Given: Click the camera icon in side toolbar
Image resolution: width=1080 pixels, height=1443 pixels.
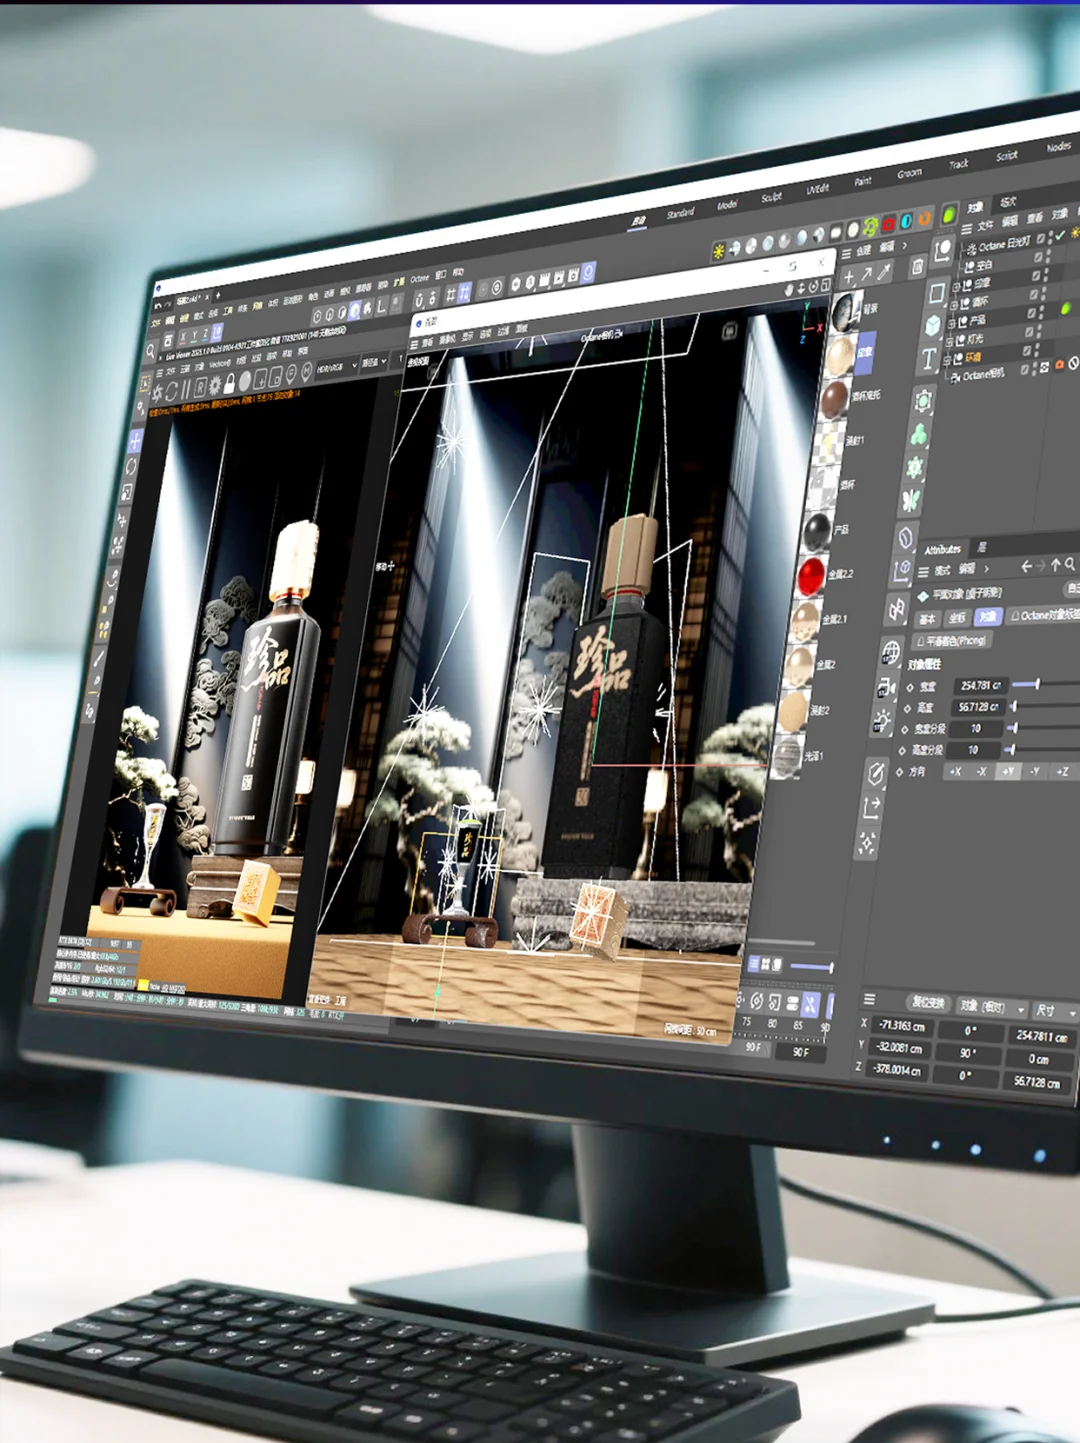Looking at the screenshot, I should coord(886,688).
